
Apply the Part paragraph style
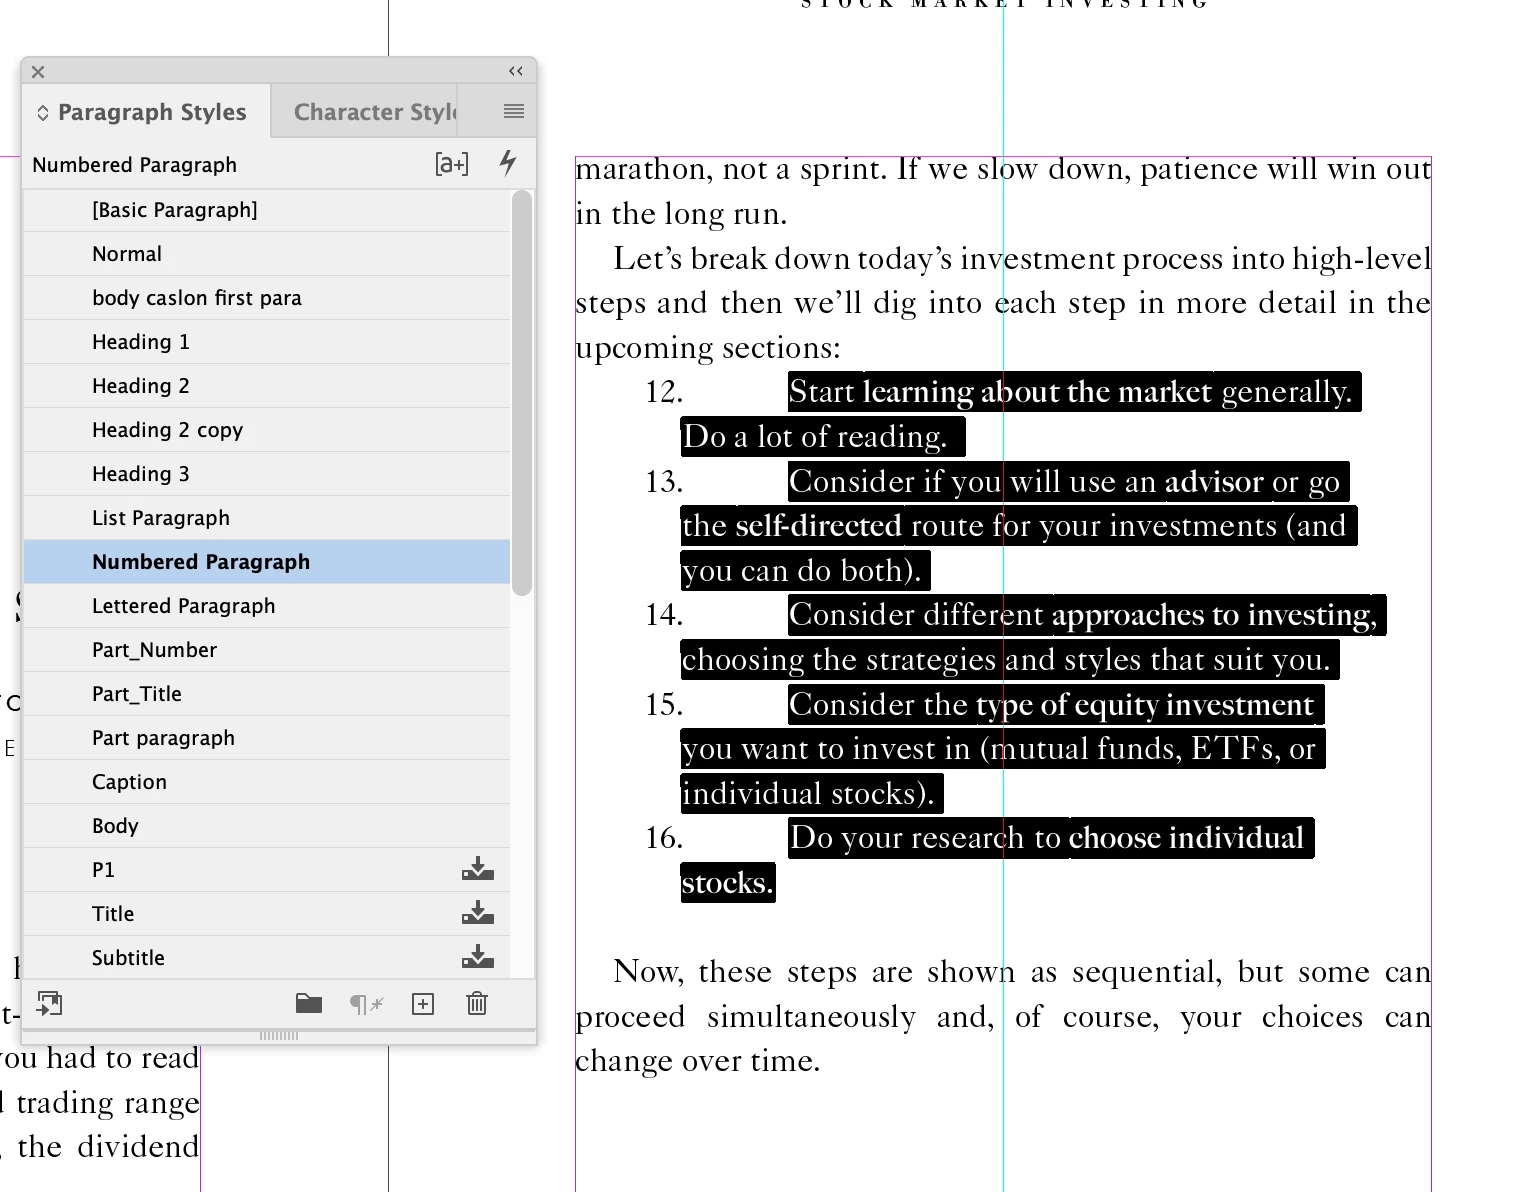[x=267, y=738]
